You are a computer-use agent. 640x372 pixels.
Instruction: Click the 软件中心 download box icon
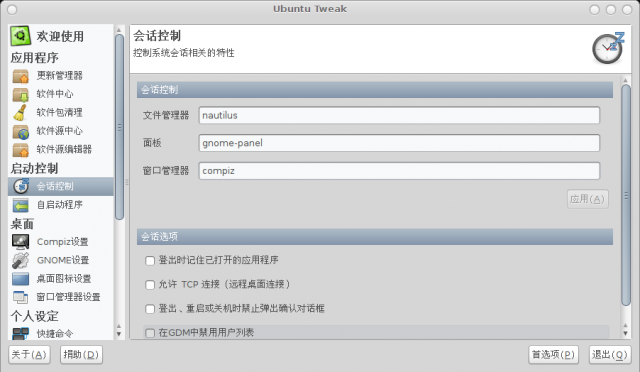click(20, 94)
